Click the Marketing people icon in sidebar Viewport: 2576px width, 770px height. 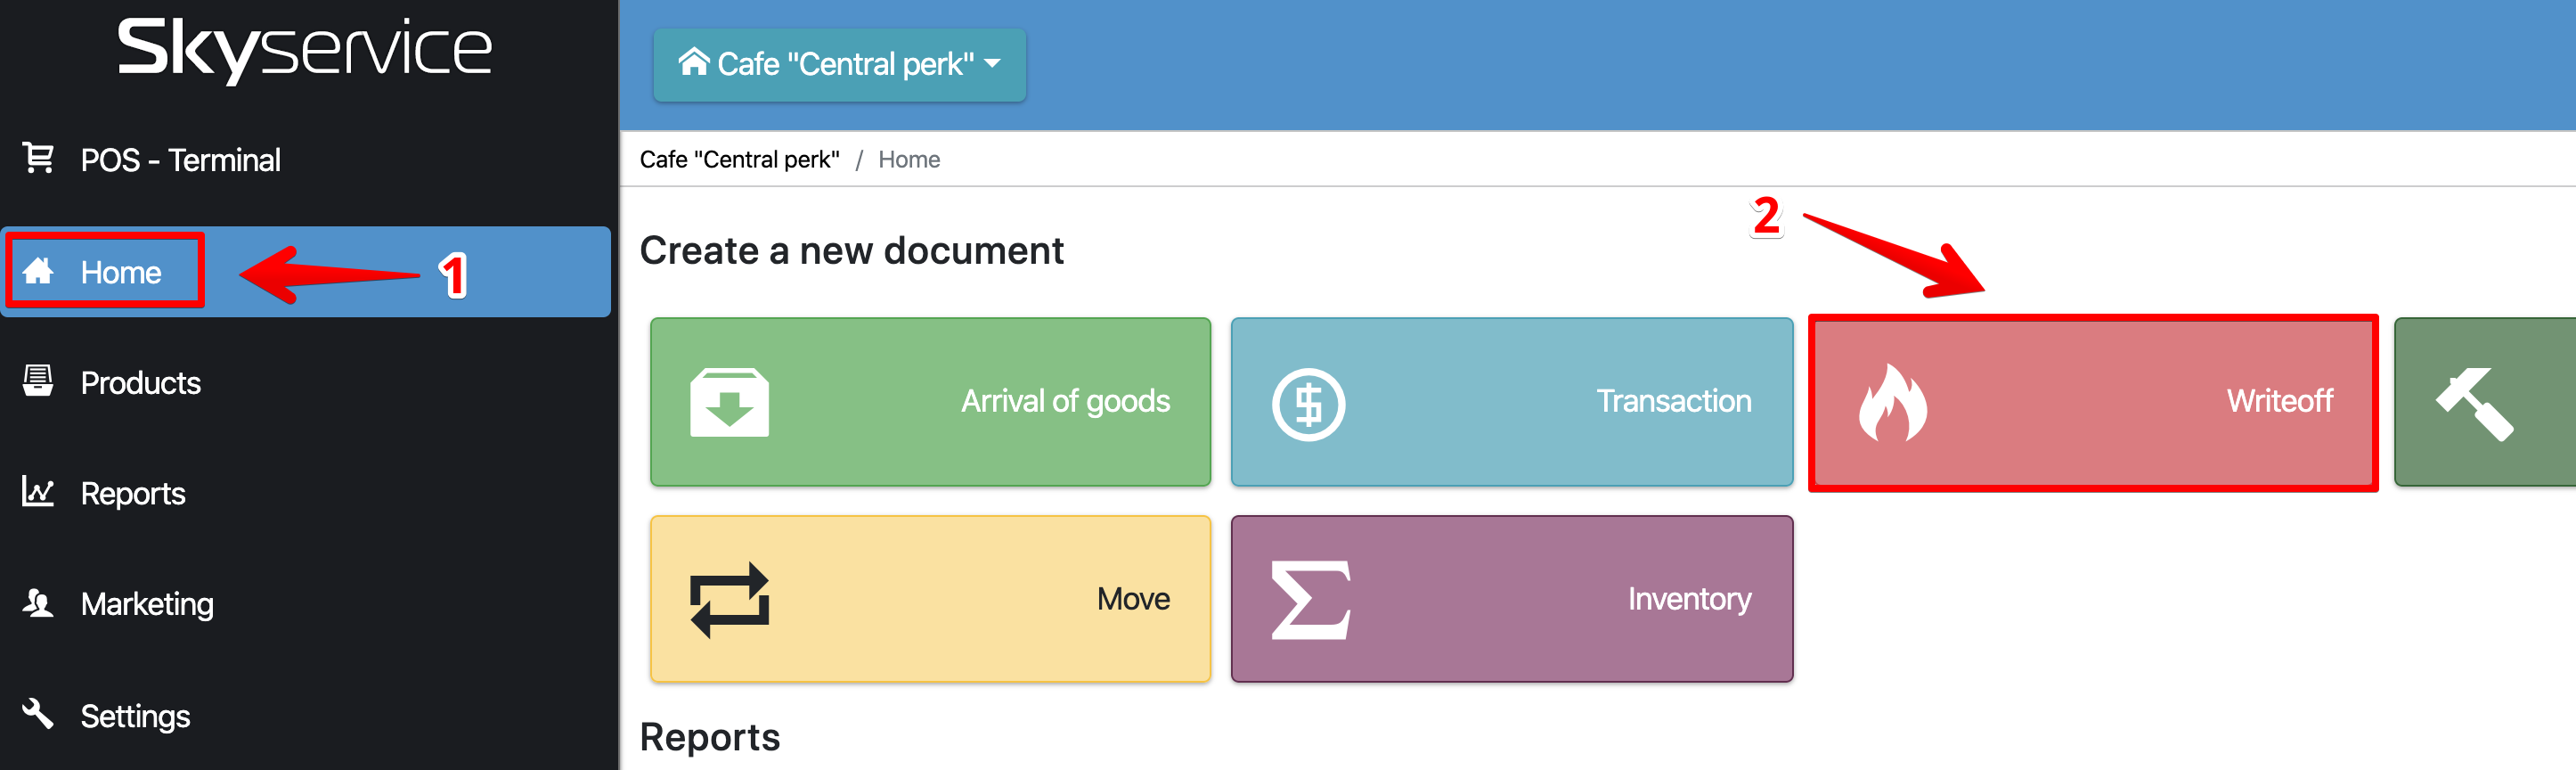(x=38, y=603)
